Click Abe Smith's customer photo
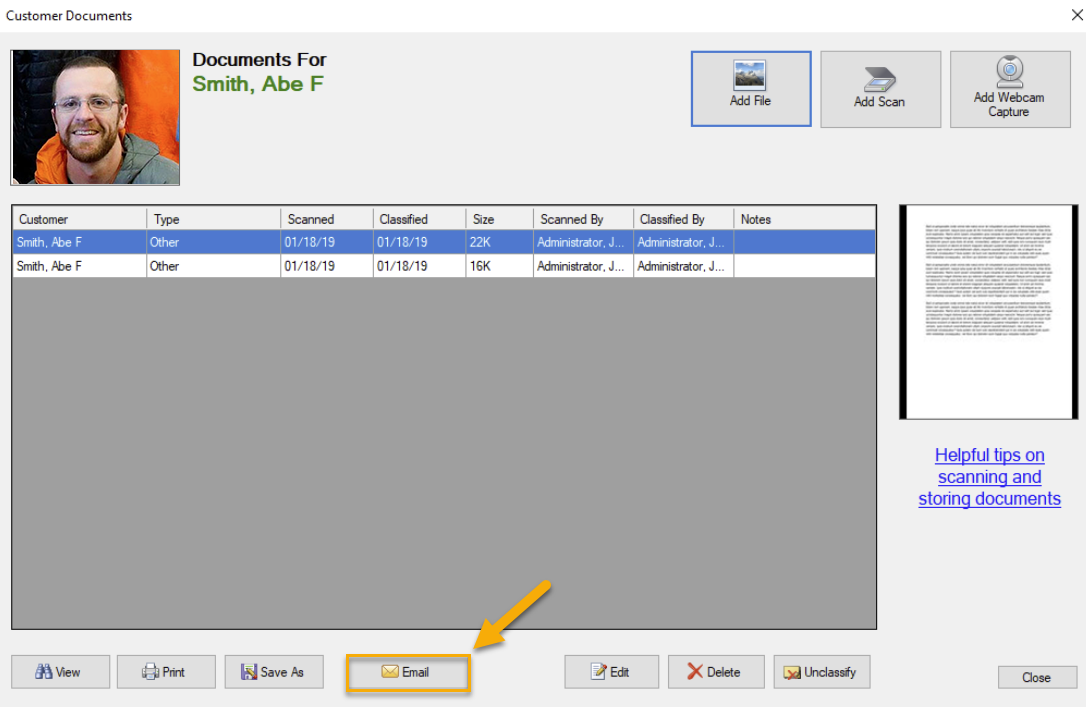The height and width of the screenshot is (707, 1086). (x=96, y=117)
